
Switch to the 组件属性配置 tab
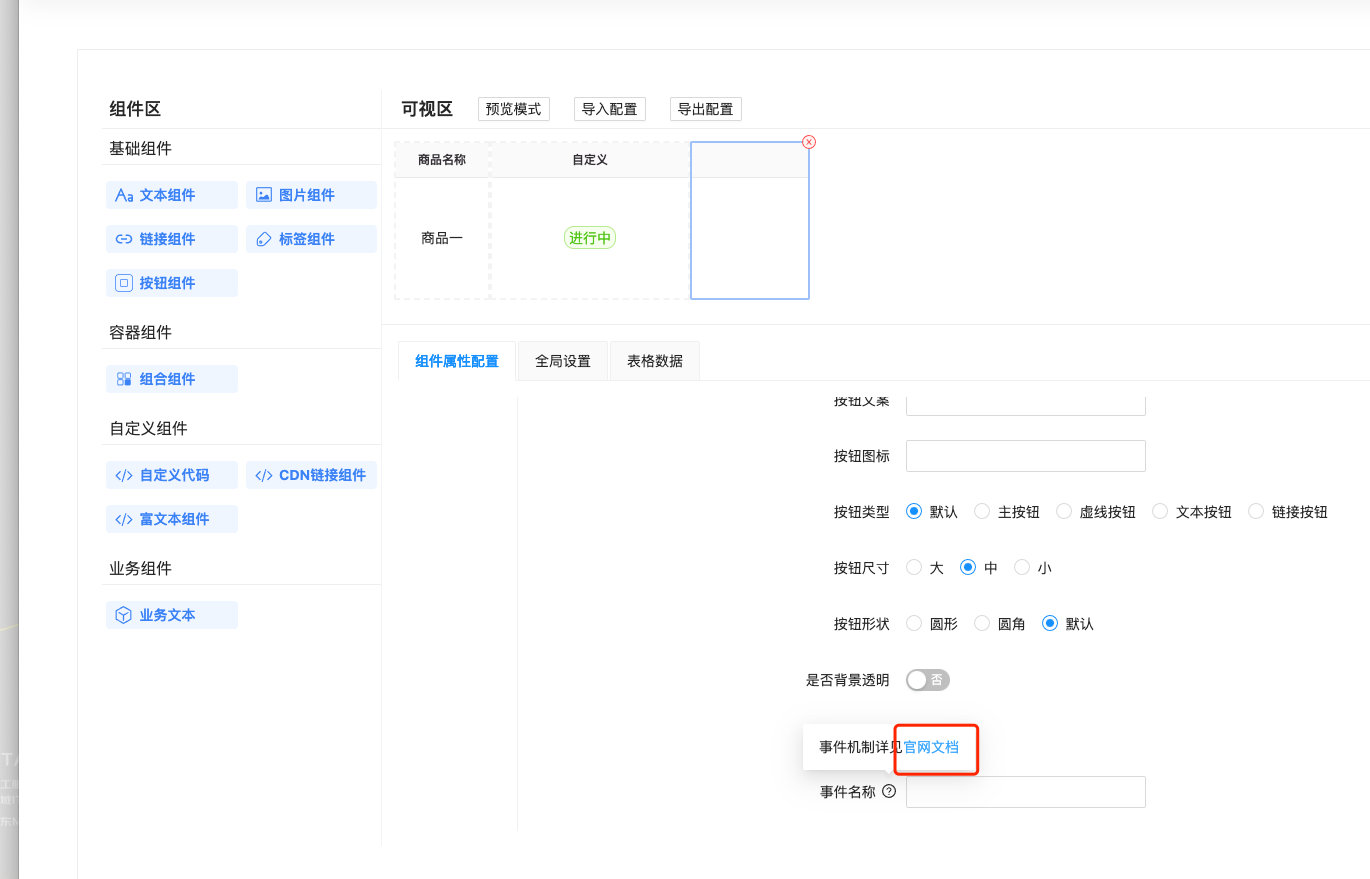tap(457, 361)
